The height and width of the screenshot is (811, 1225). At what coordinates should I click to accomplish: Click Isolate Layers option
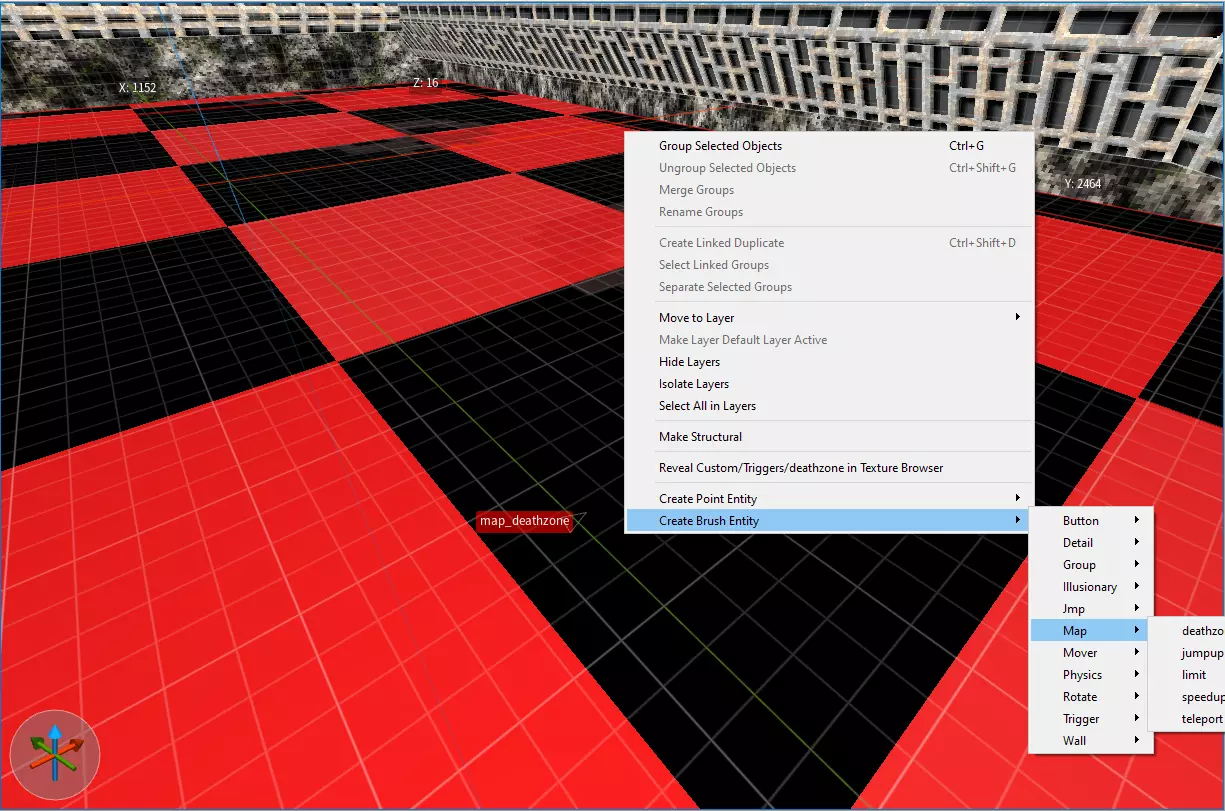tap(693, 384)
